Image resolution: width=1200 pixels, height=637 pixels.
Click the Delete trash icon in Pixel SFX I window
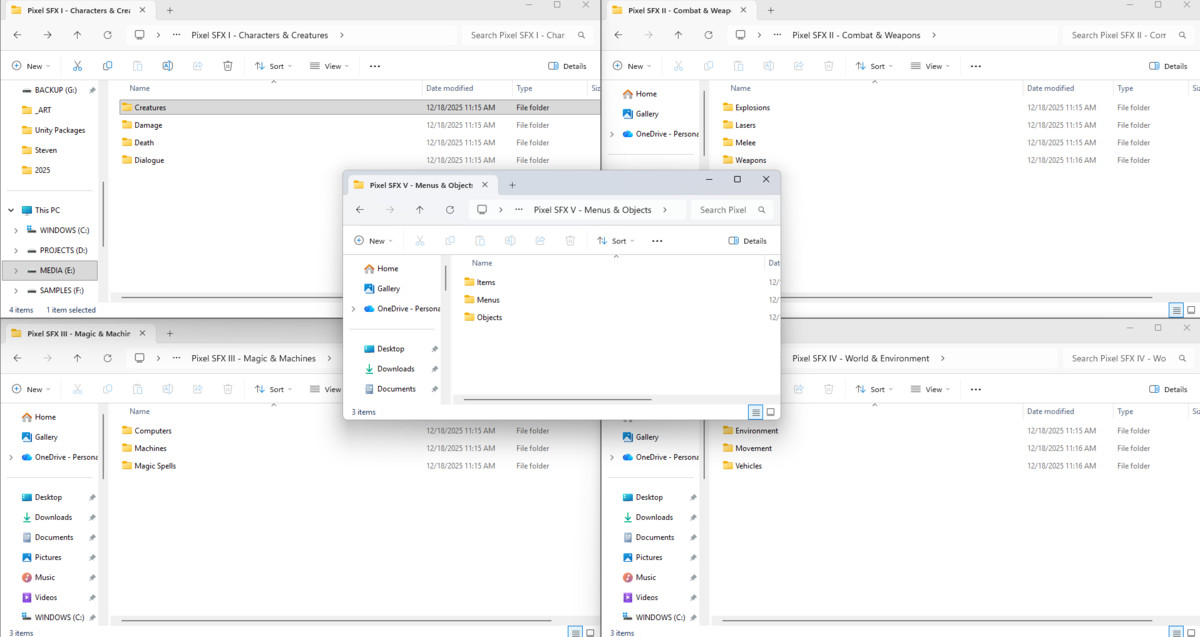[228, 66]
